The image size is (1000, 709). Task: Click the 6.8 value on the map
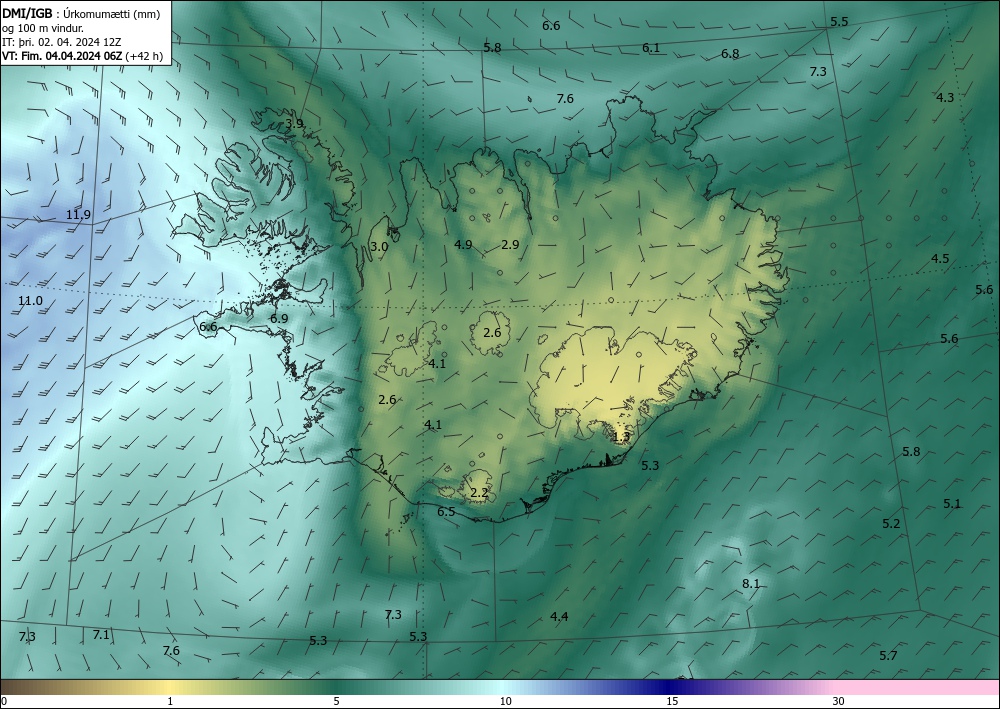730,54
